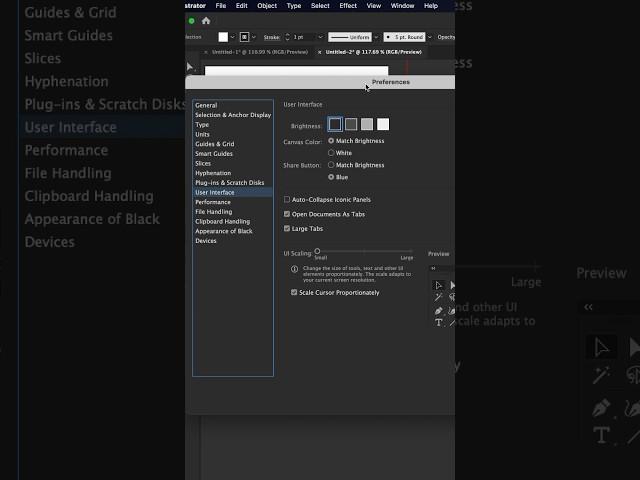The height and width of the screenshot is (480, 640).
Task: Open the Object menu
Action: tap(267, 6)
